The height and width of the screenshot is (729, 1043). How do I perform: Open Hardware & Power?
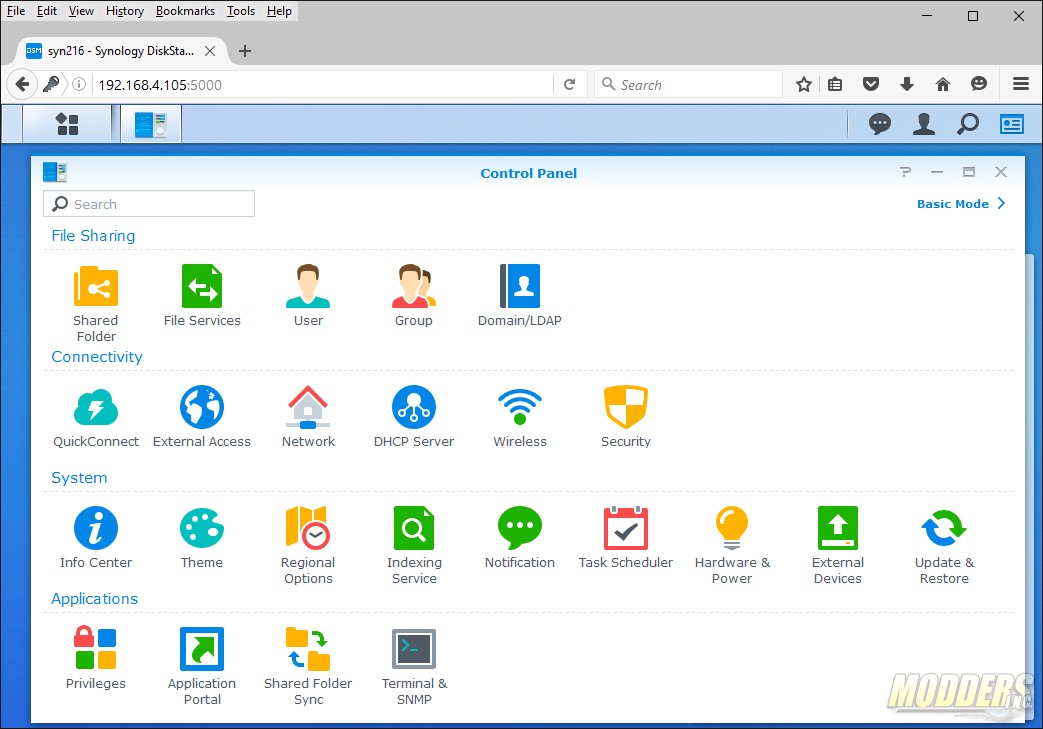click(732, 545)
